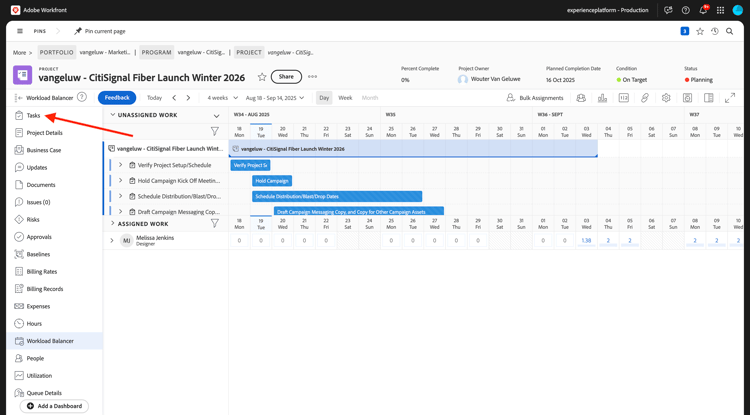Open the 1|2 icon in the toolbar
This screenshot has height=415, width=750.
pyautogui.click(x=624, y=98)
